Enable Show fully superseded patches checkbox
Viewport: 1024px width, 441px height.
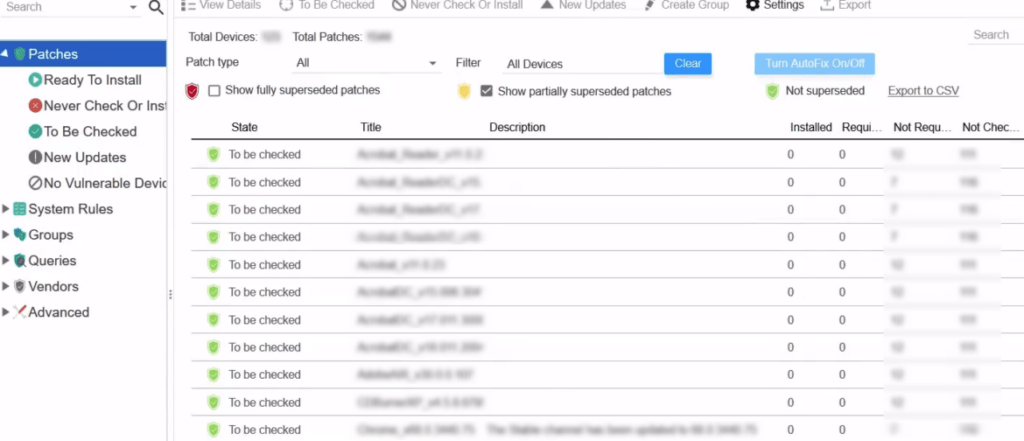pos(214,91)
